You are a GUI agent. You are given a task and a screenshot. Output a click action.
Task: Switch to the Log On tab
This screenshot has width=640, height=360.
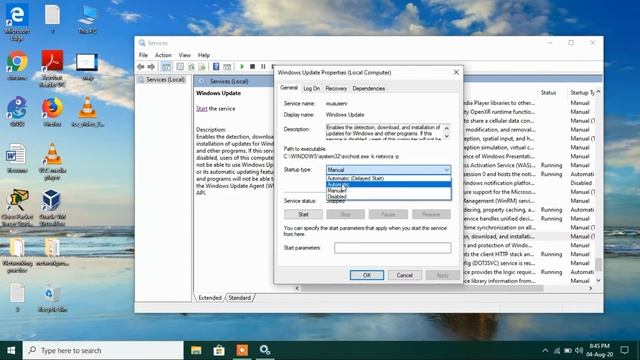click(x=311, y=89)
